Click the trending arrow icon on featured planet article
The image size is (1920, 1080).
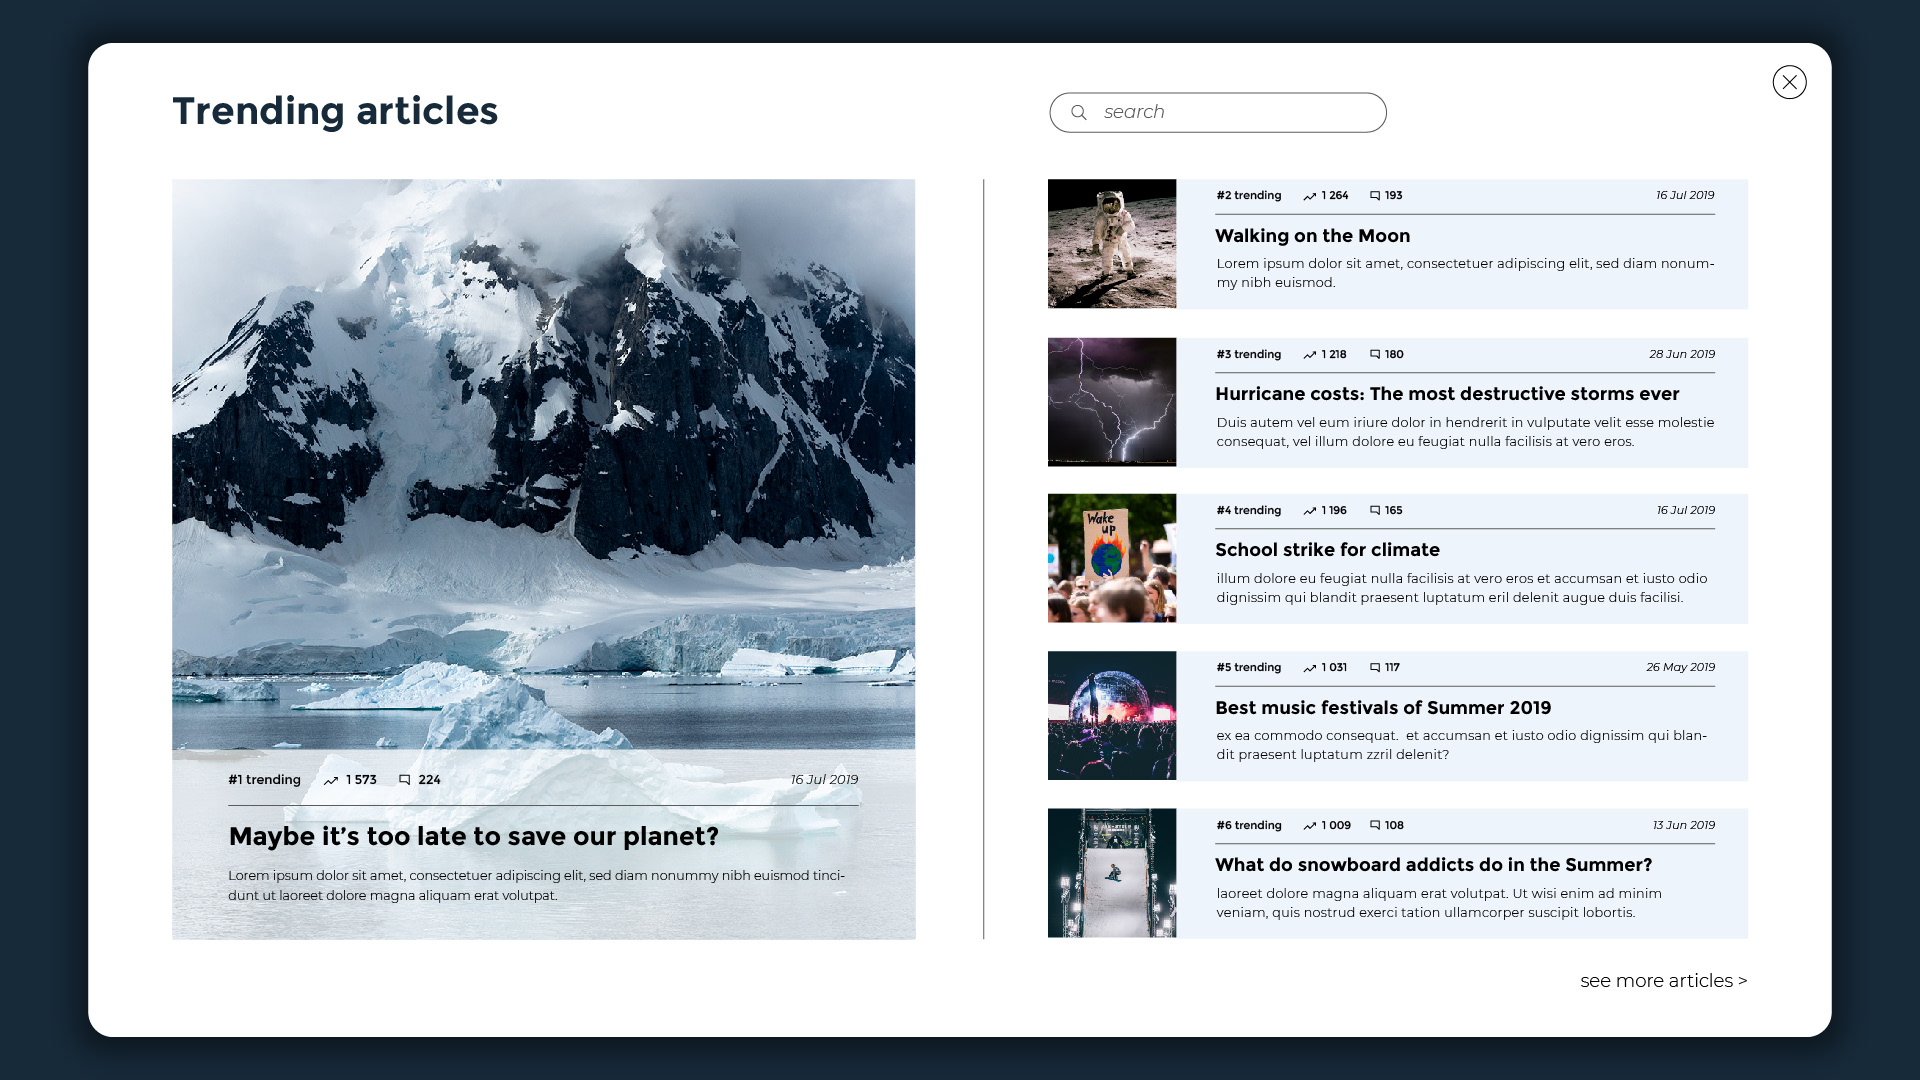pyautogui.click(x=331, y=781)
